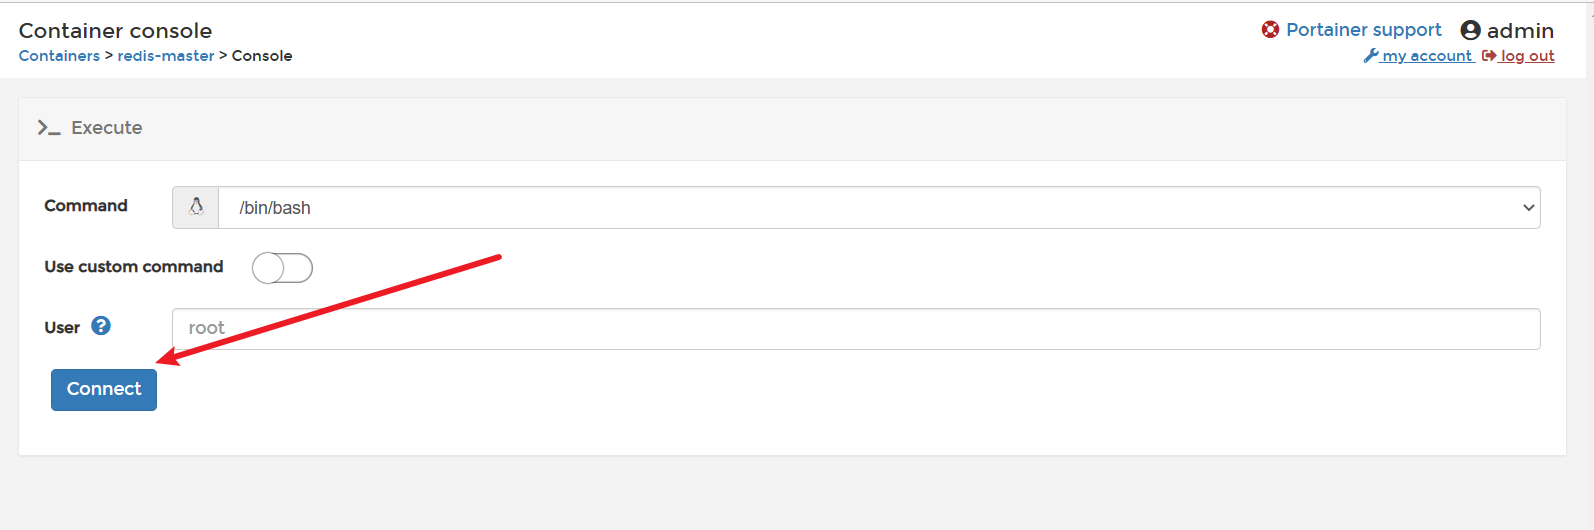Screen dimensions: 1594x530
Task: Open the Portainer support link
Action: click(x=1363, y=30)
